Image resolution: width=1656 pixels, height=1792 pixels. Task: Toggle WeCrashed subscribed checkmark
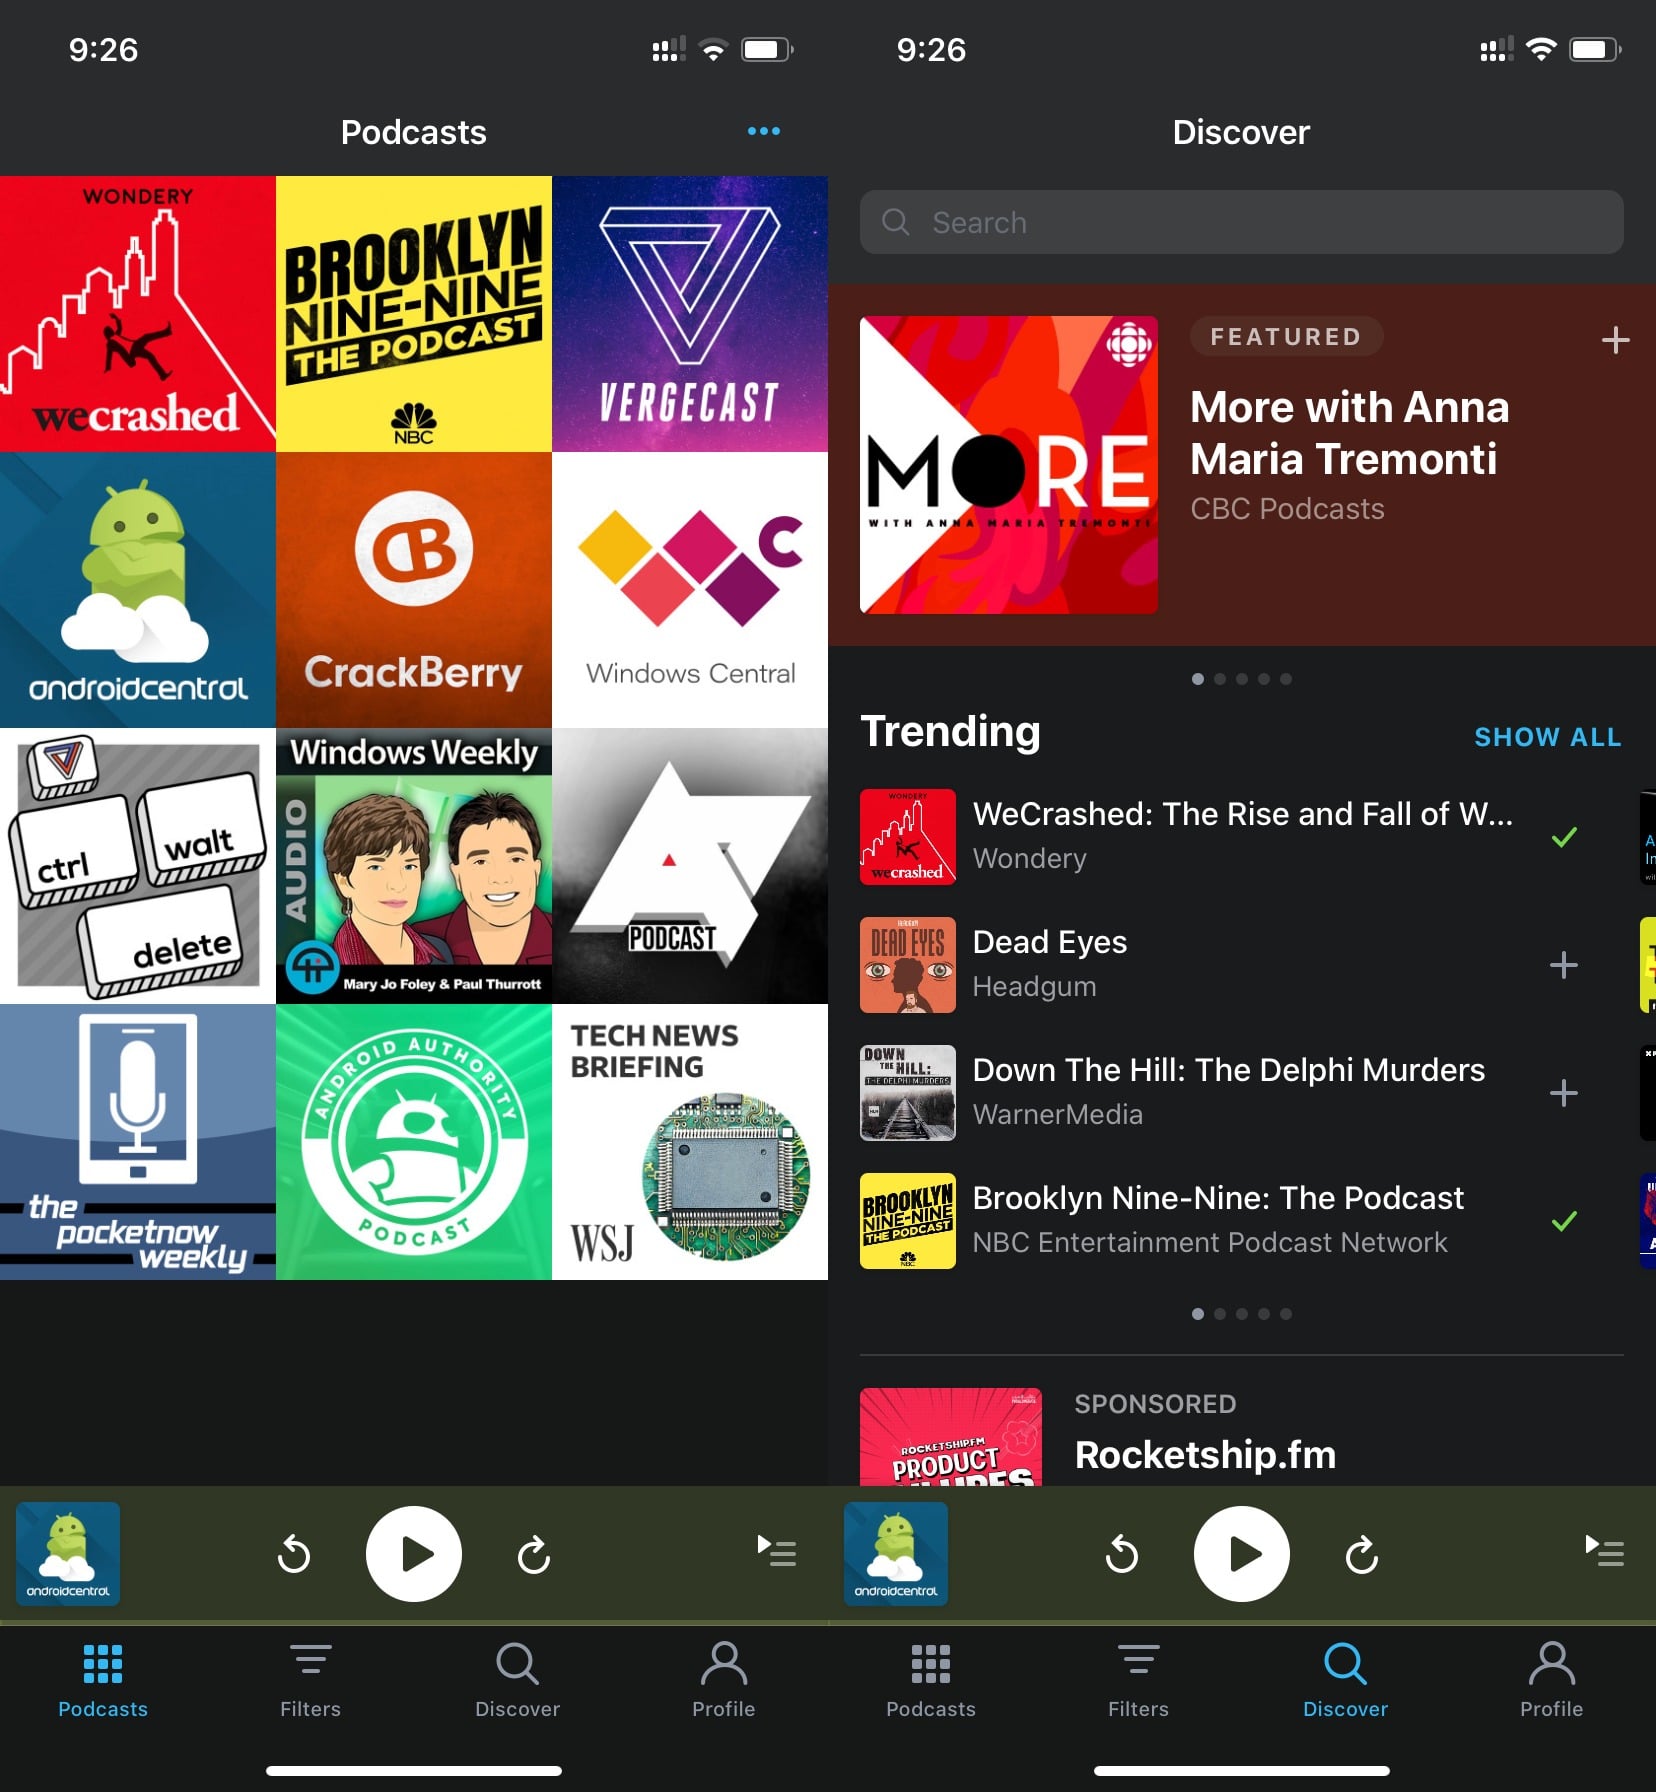click(x=1563, y=837)
